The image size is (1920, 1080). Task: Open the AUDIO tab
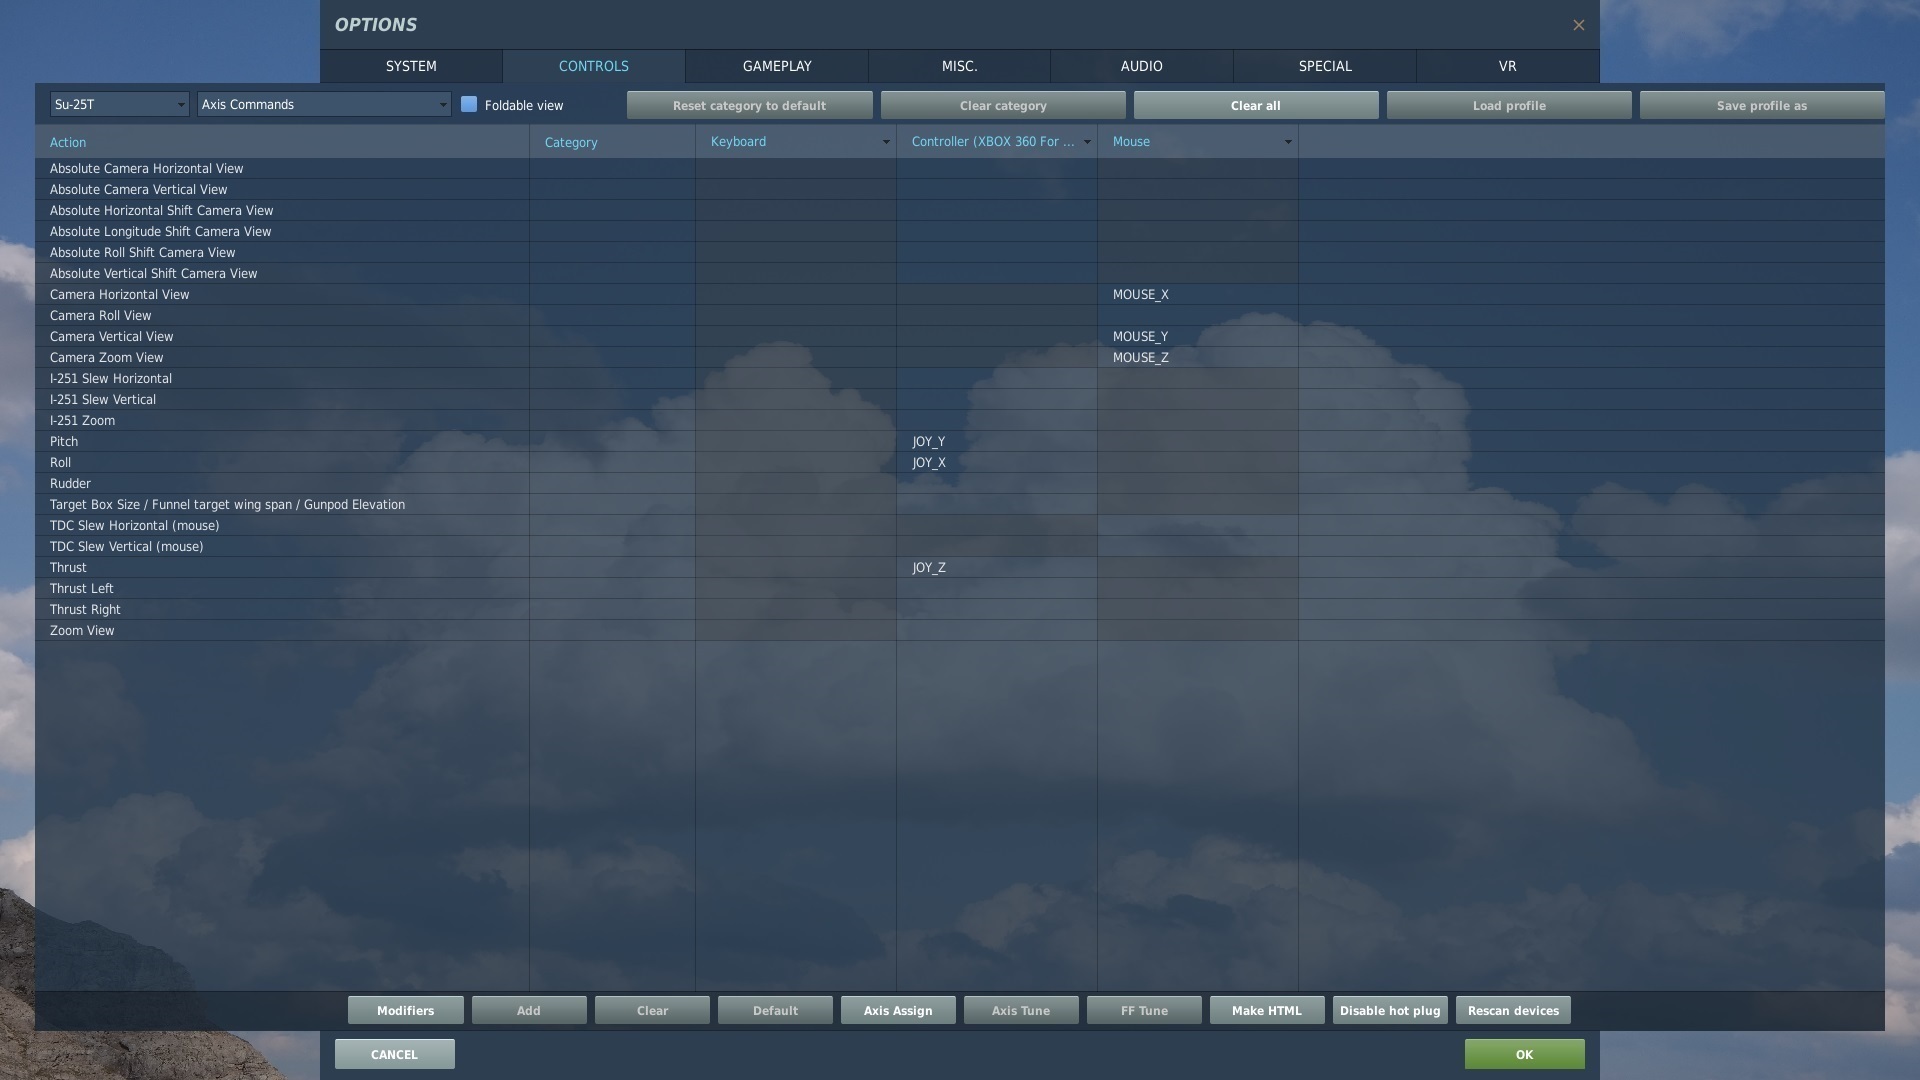pos(1141,66)
